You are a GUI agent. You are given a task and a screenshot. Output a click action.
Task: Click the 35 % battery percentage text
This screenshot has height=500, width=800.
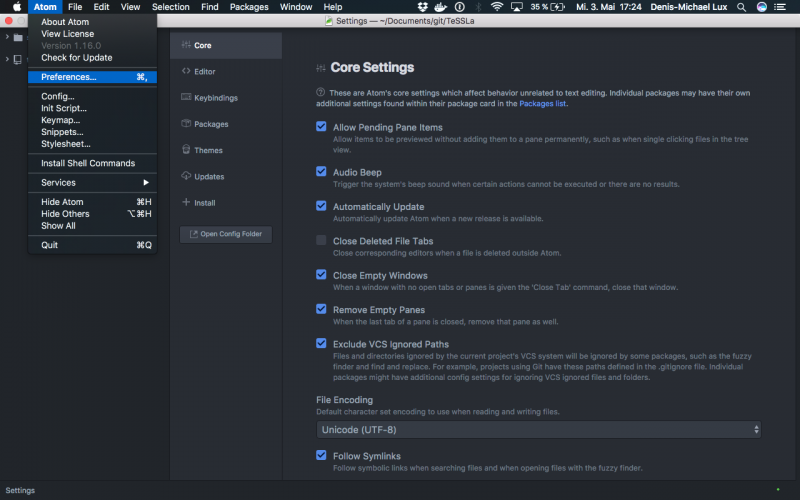pos(539,7)
